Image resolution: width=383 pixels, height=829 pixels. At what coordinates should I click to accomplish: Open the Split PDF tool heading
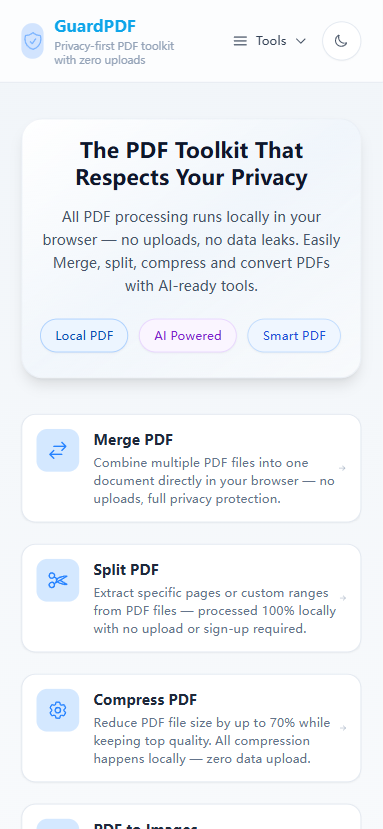click(x=126, y=570)
